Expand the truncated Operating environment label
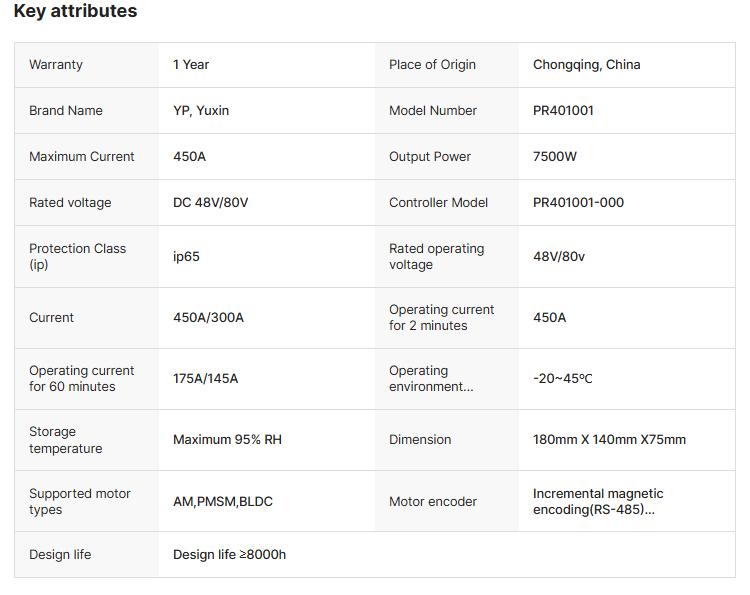 pyautogui.click(x=431, y=378)
